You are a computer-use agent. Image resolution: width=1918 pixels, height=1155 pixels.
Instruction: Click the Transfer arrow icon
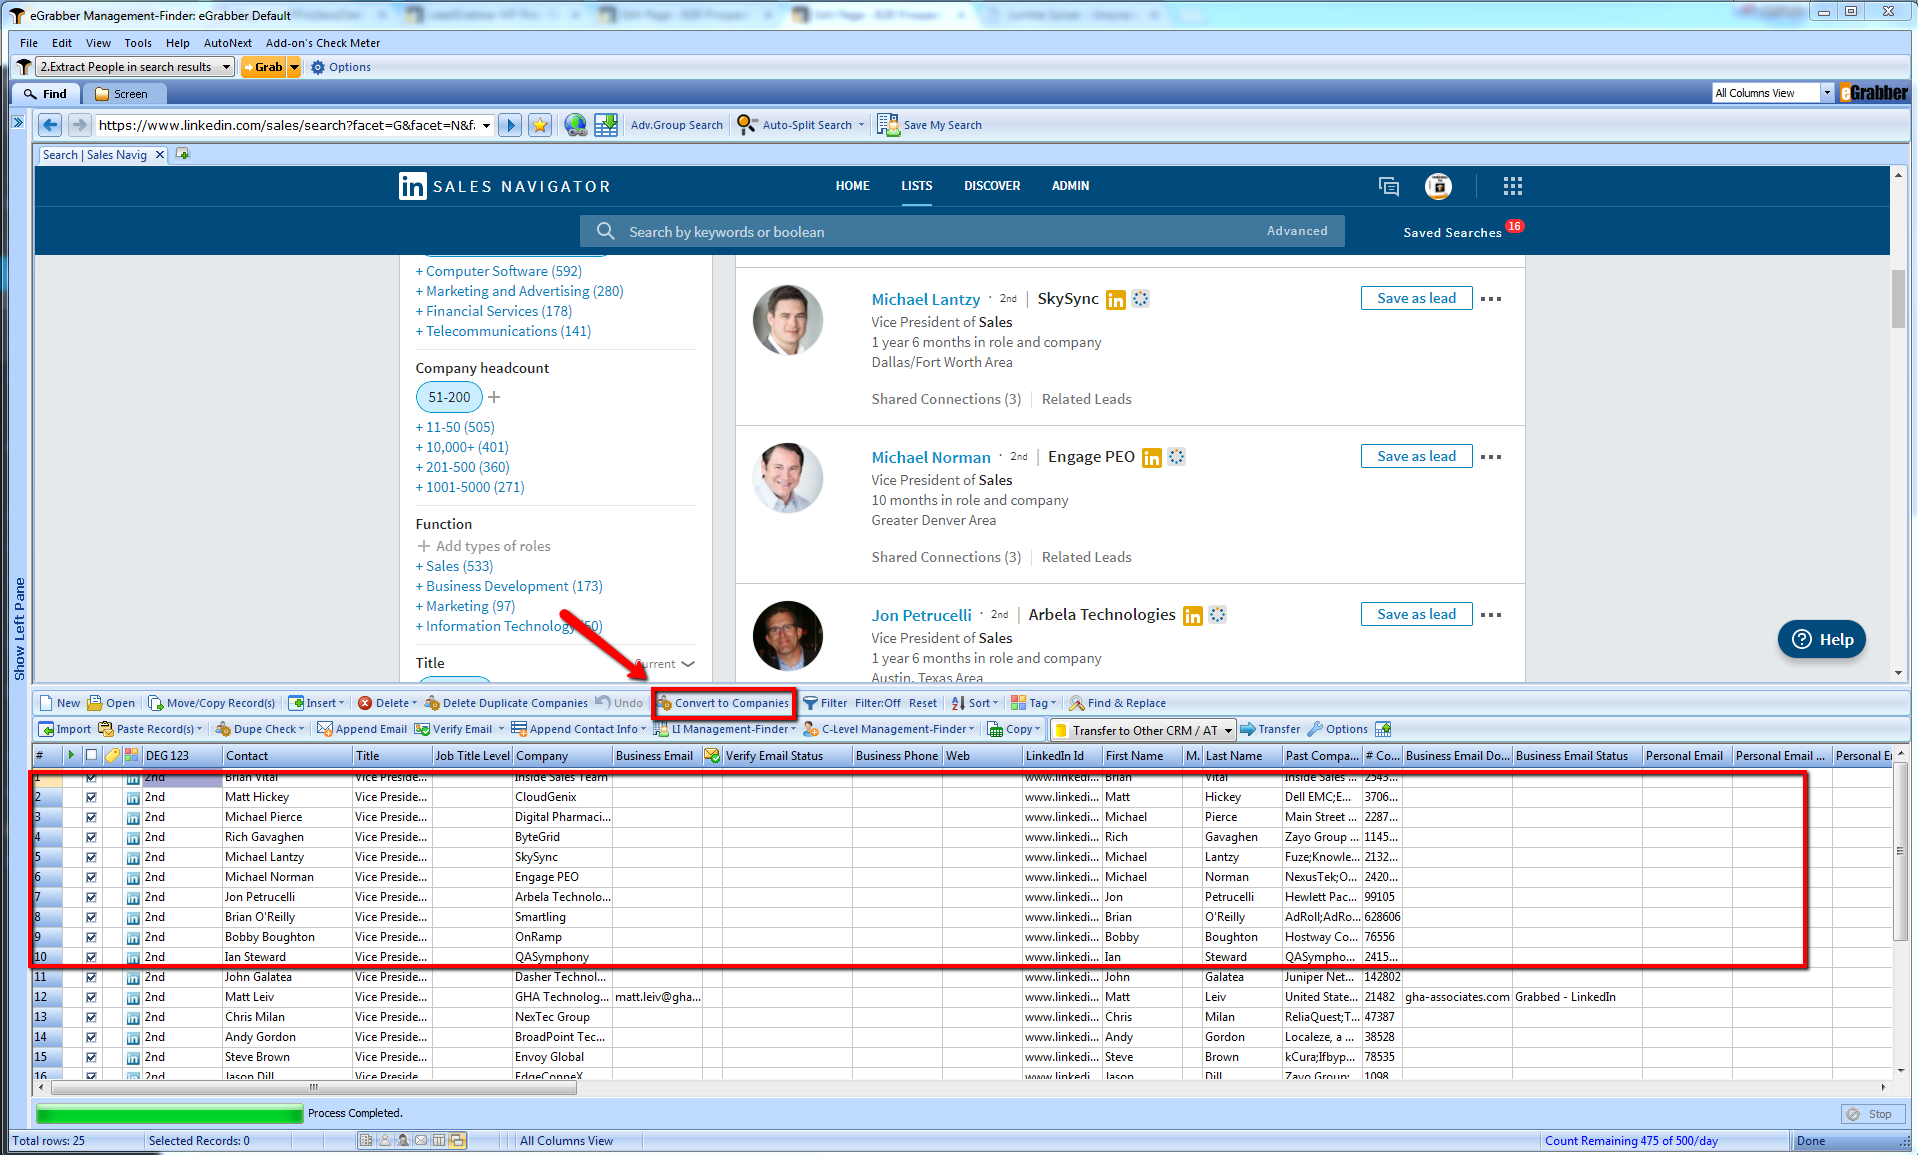[x=1248, y=729]
